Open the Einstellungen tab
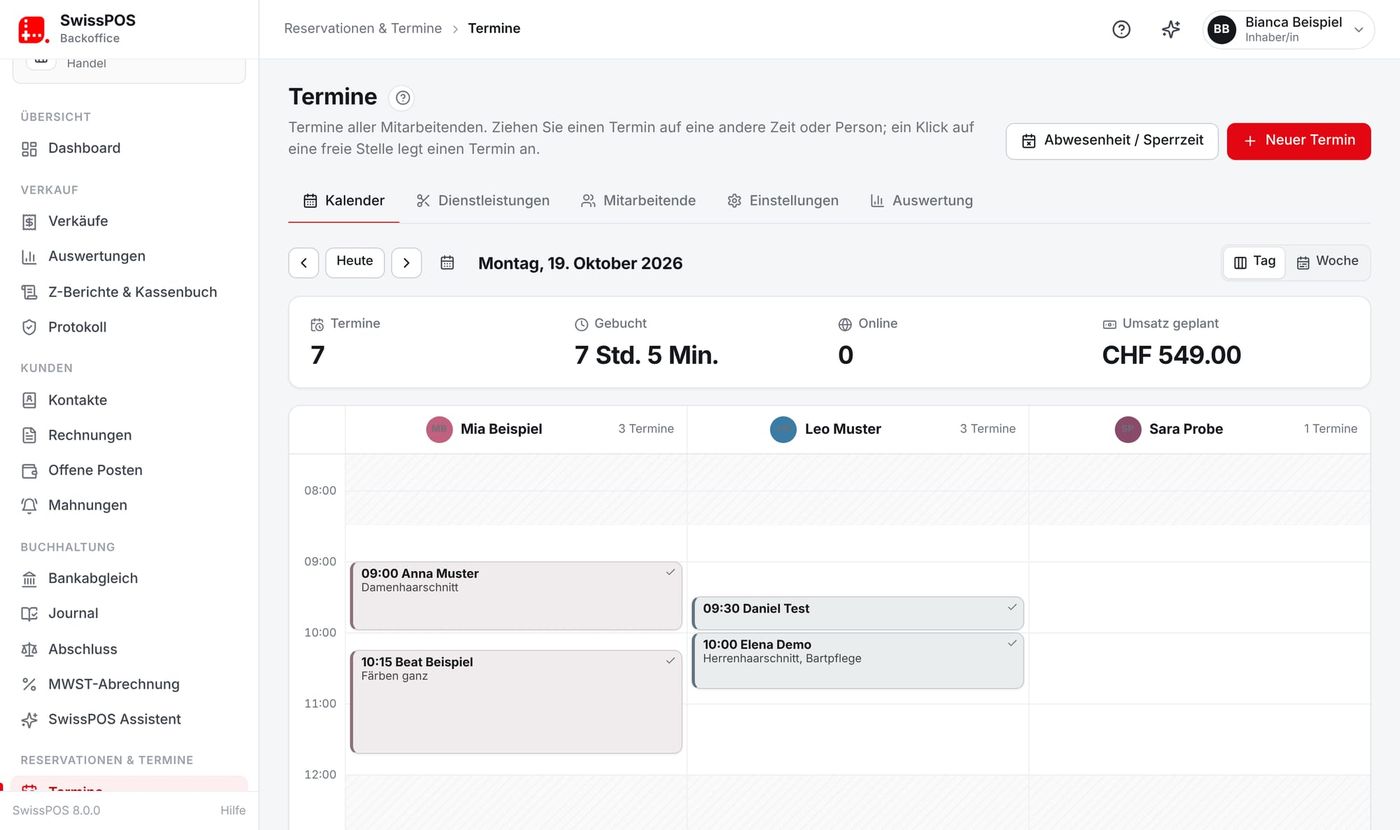 (x=783, y=201)
